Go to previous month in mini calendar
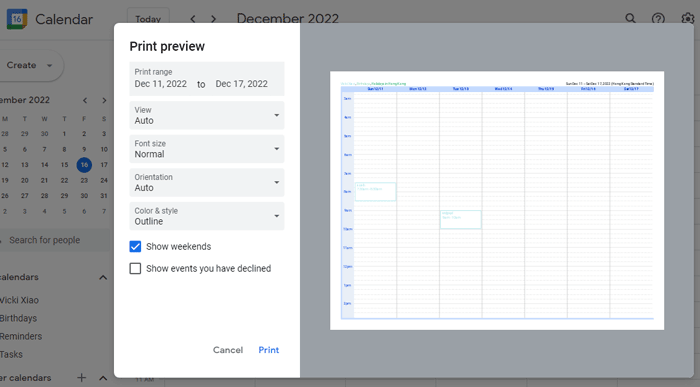Image resolution: width=700 pixels, height=387 pixels. (x=85, y=100)
